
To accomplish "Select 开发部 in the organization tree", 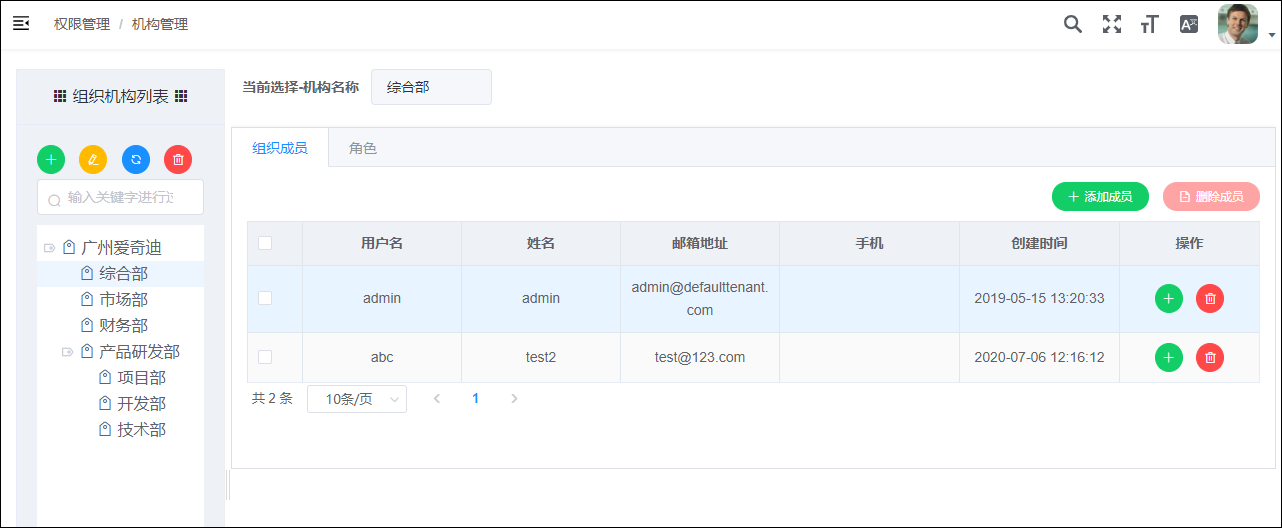I will point(141,403).
